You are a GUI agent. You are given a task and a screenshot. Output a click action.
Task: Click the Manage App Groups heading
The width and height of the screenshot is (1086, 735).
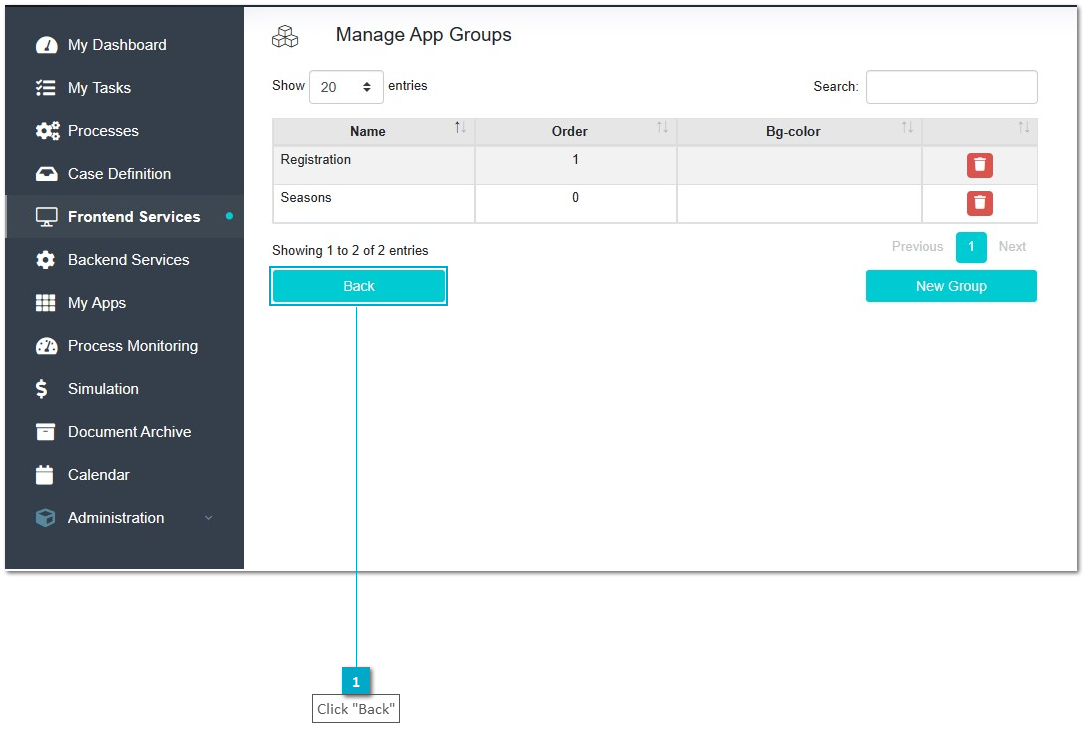tap(423, 35)
